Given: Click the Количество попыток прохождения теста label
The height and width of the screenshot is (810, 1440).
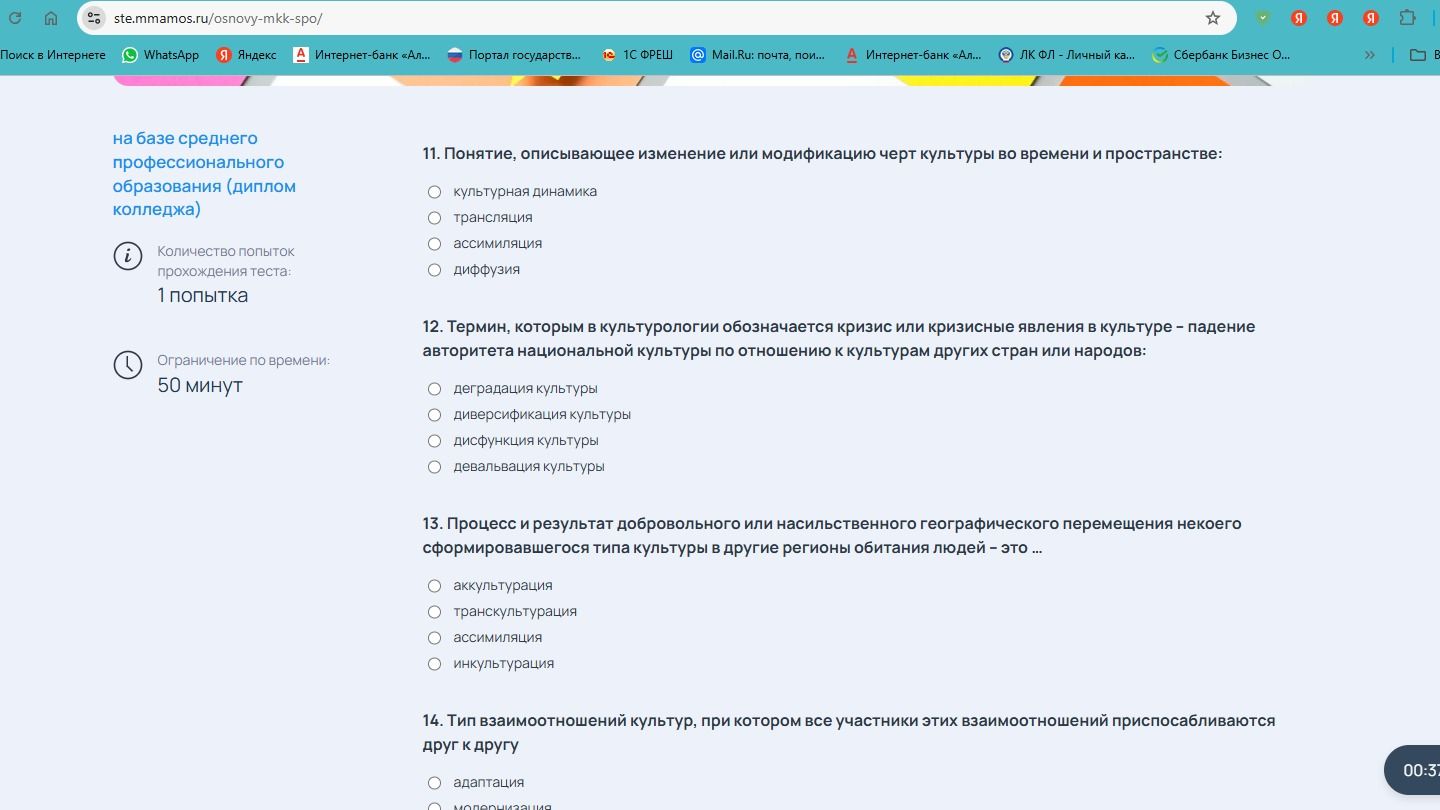Looking at the screenshot, I should [226, 261].
